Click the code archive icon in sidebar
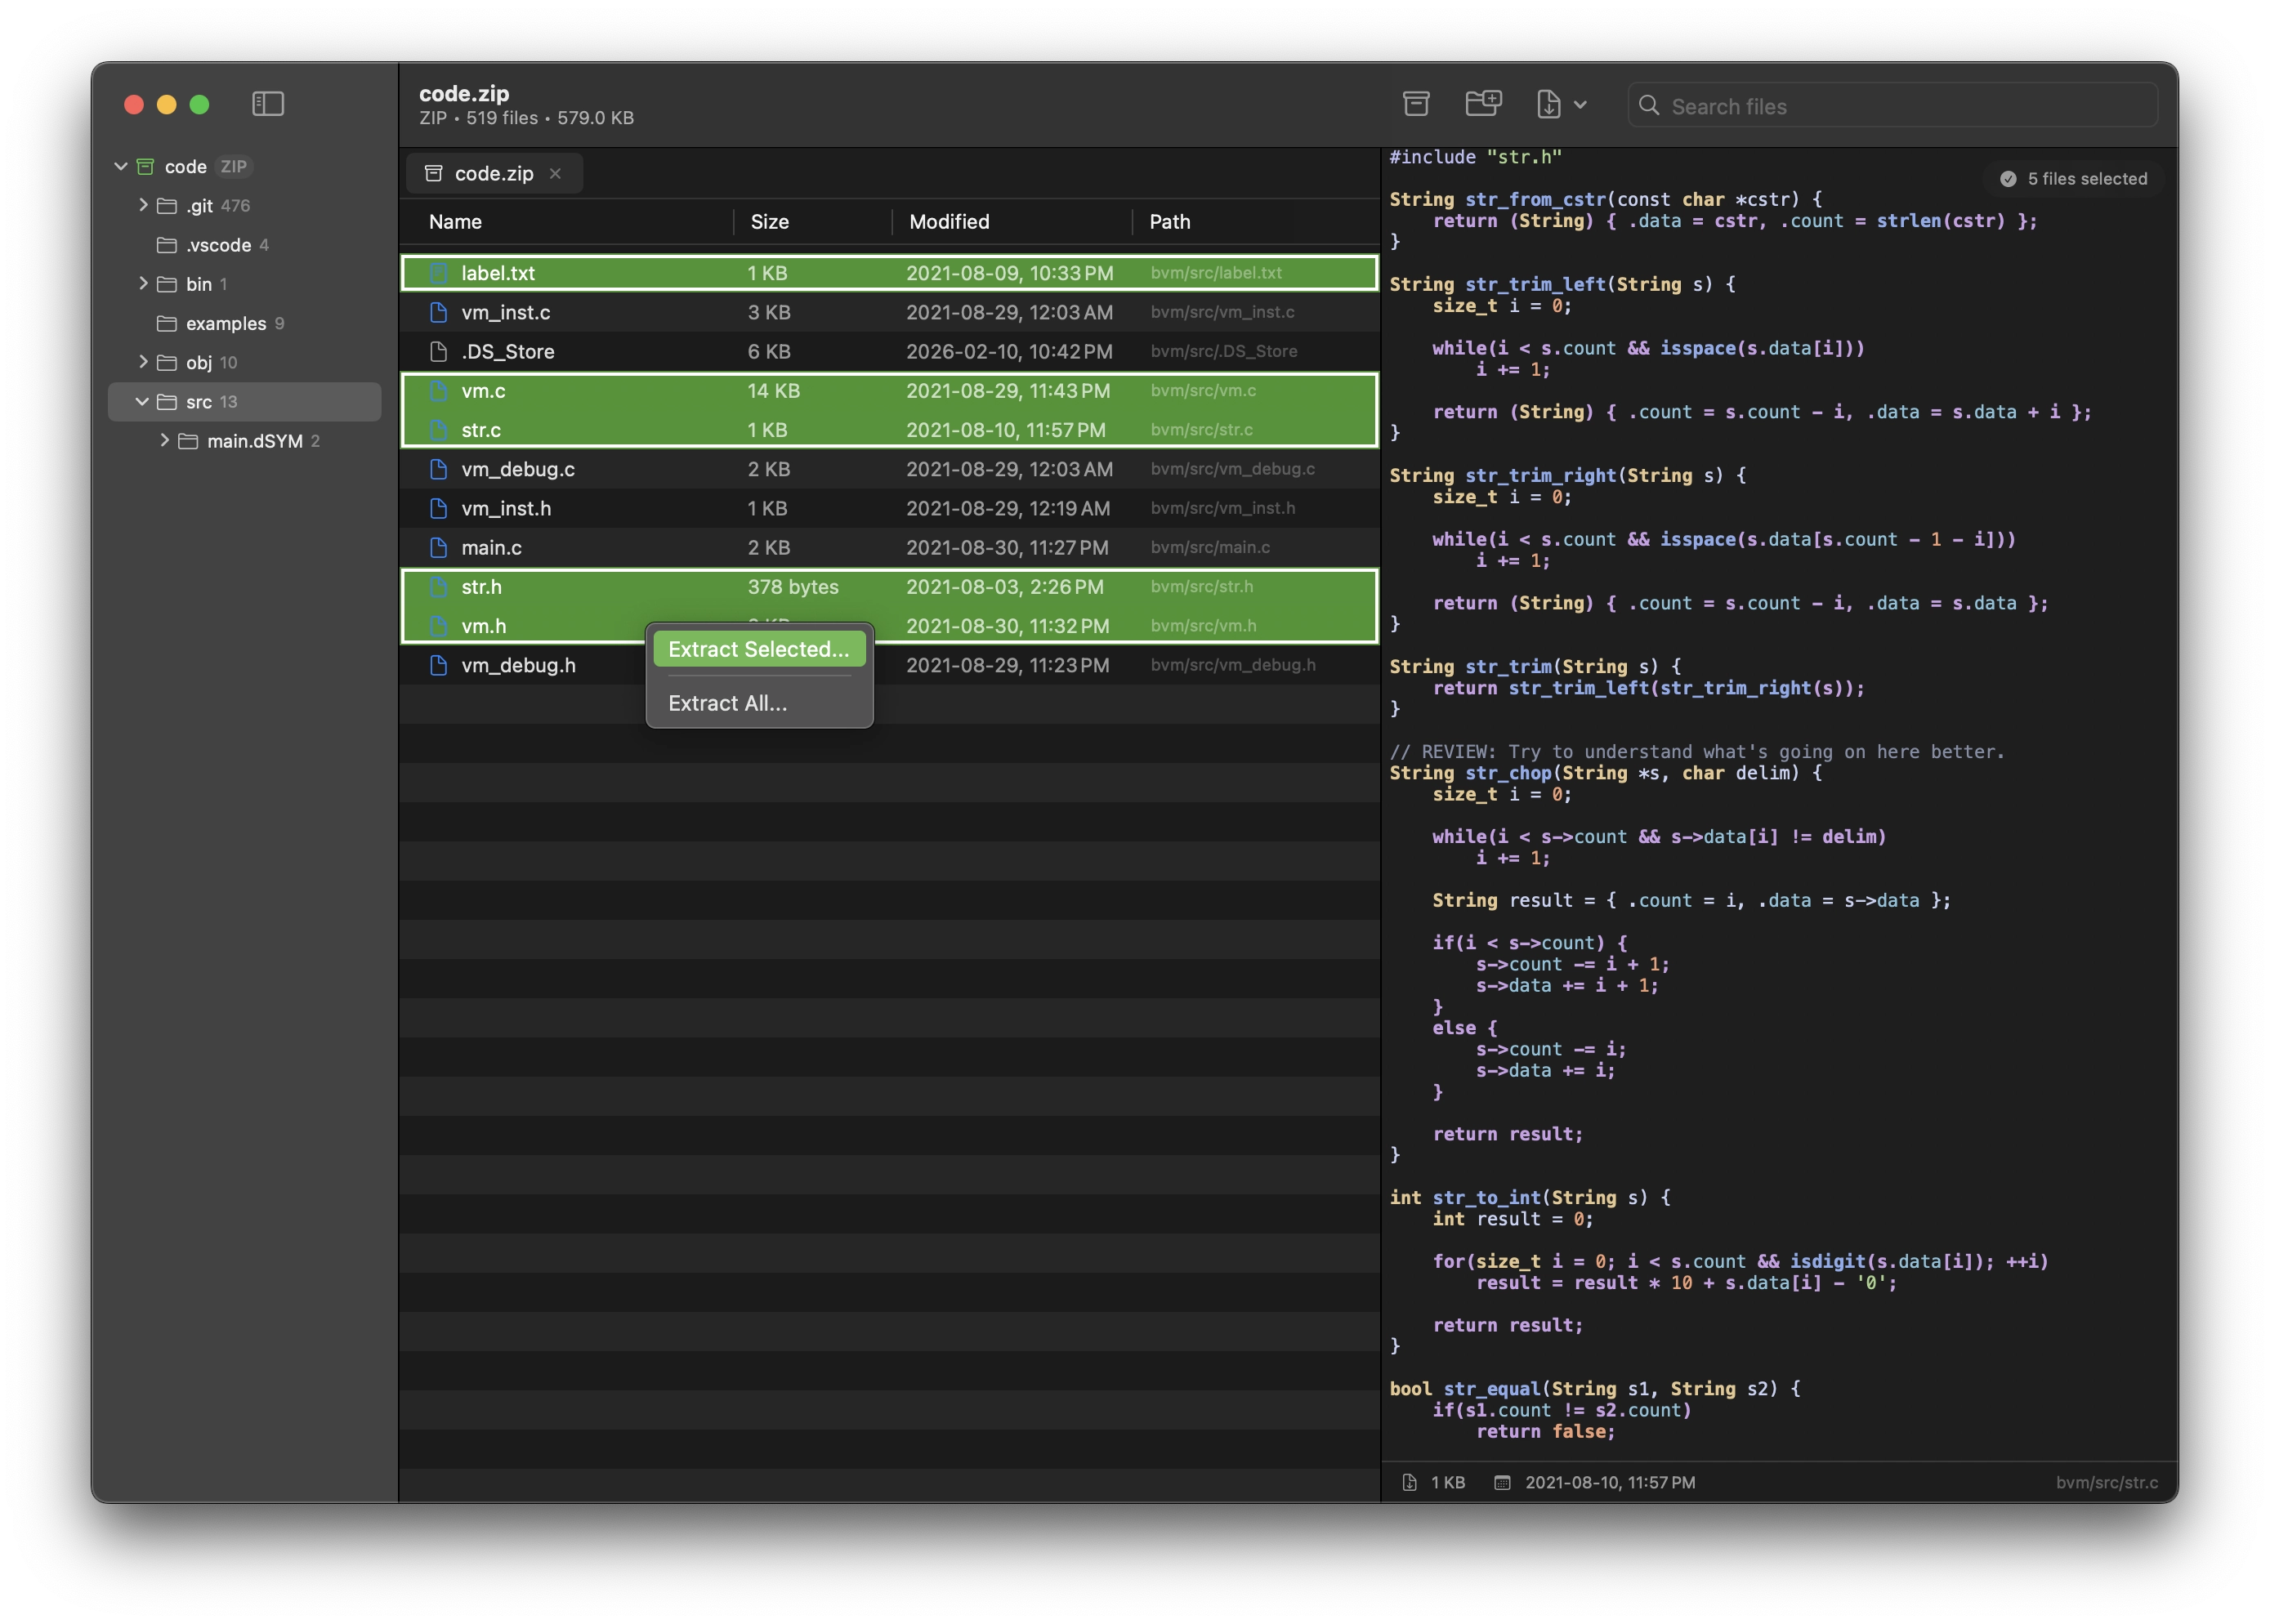 (146, 166)
